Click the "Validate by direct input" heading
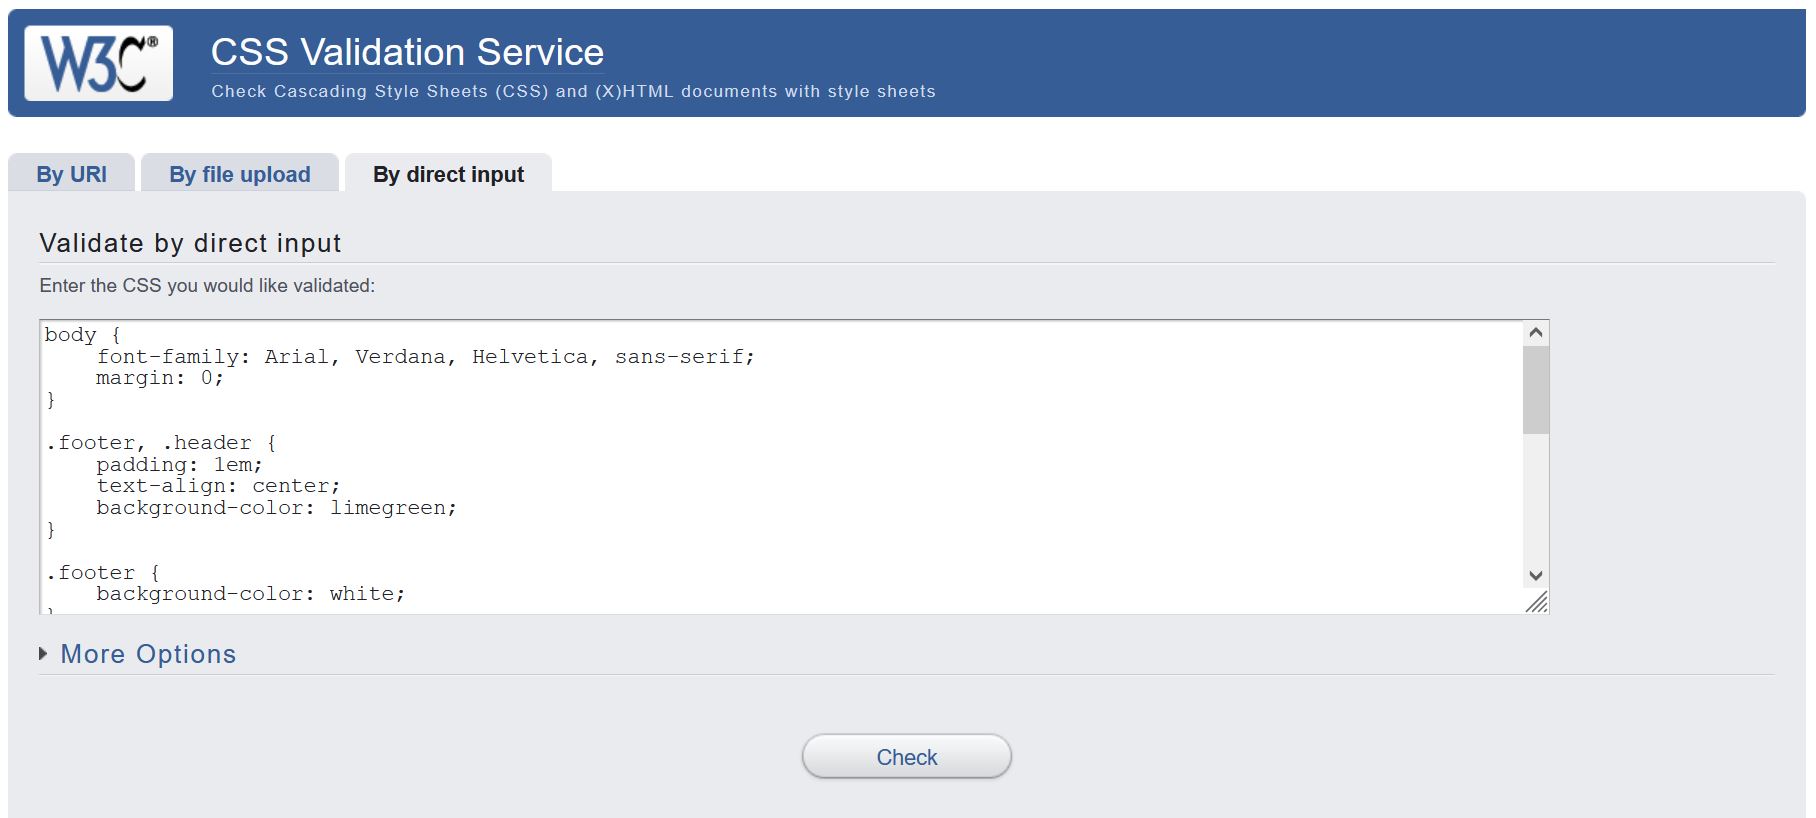 tap(190, 243)
